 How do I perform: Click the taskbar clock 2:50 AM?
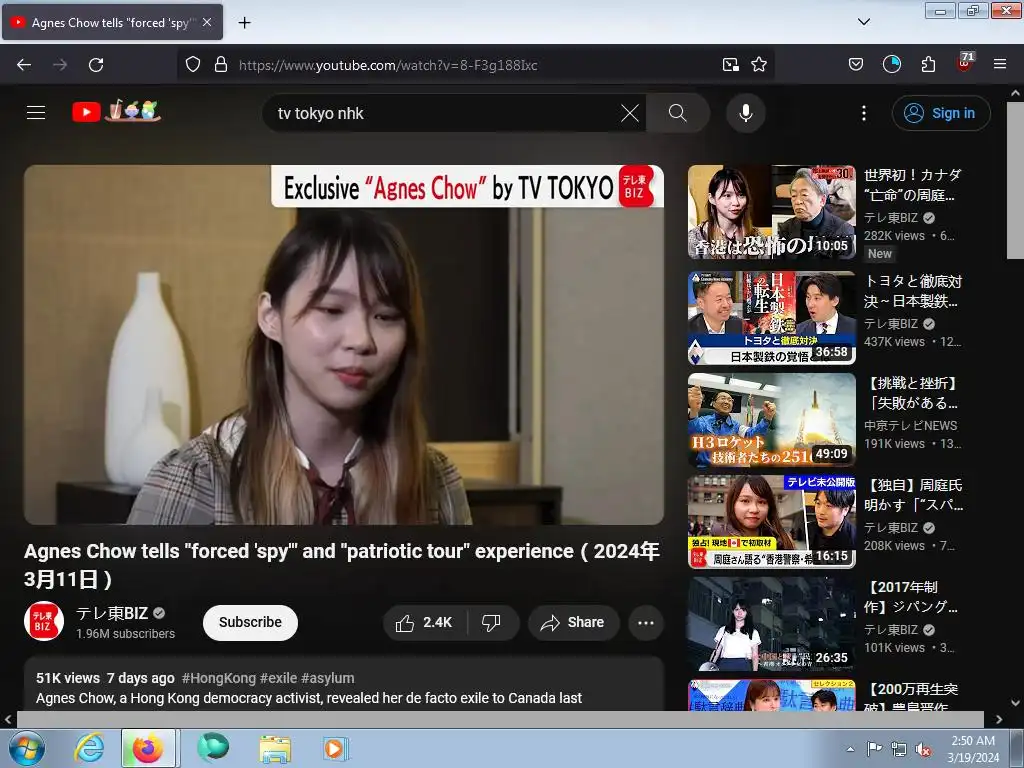(973, 749)
